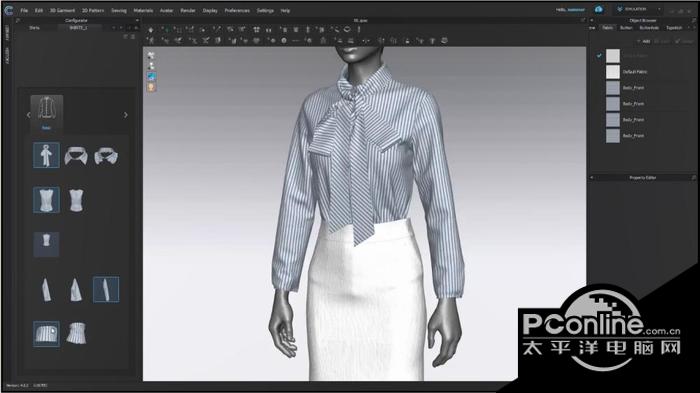Open the SIMULATION mode dropdown

point(638,9)
